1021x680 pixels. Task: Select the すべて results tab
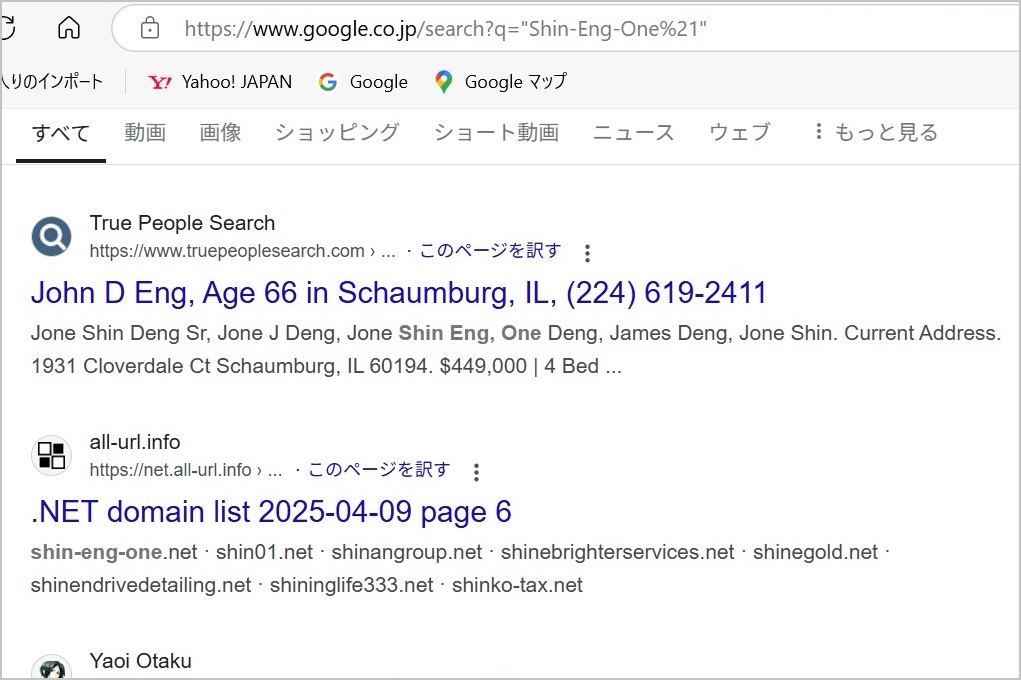point(60,132)
